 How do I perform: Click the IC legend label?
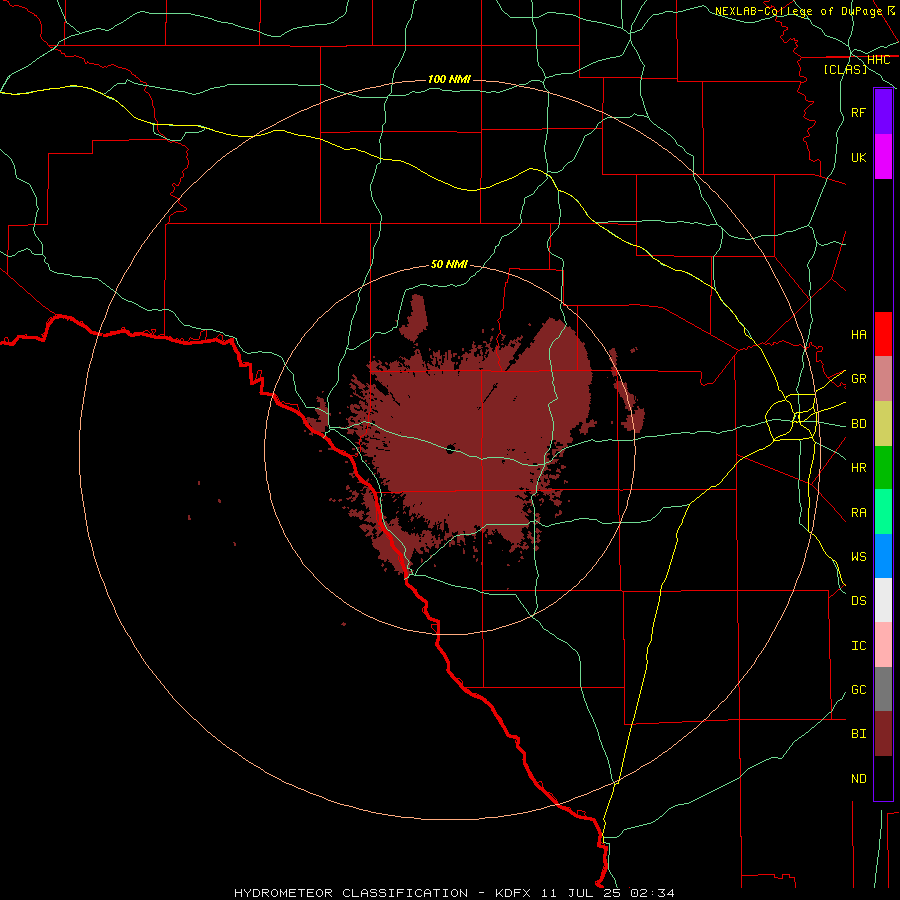(858, 646)
